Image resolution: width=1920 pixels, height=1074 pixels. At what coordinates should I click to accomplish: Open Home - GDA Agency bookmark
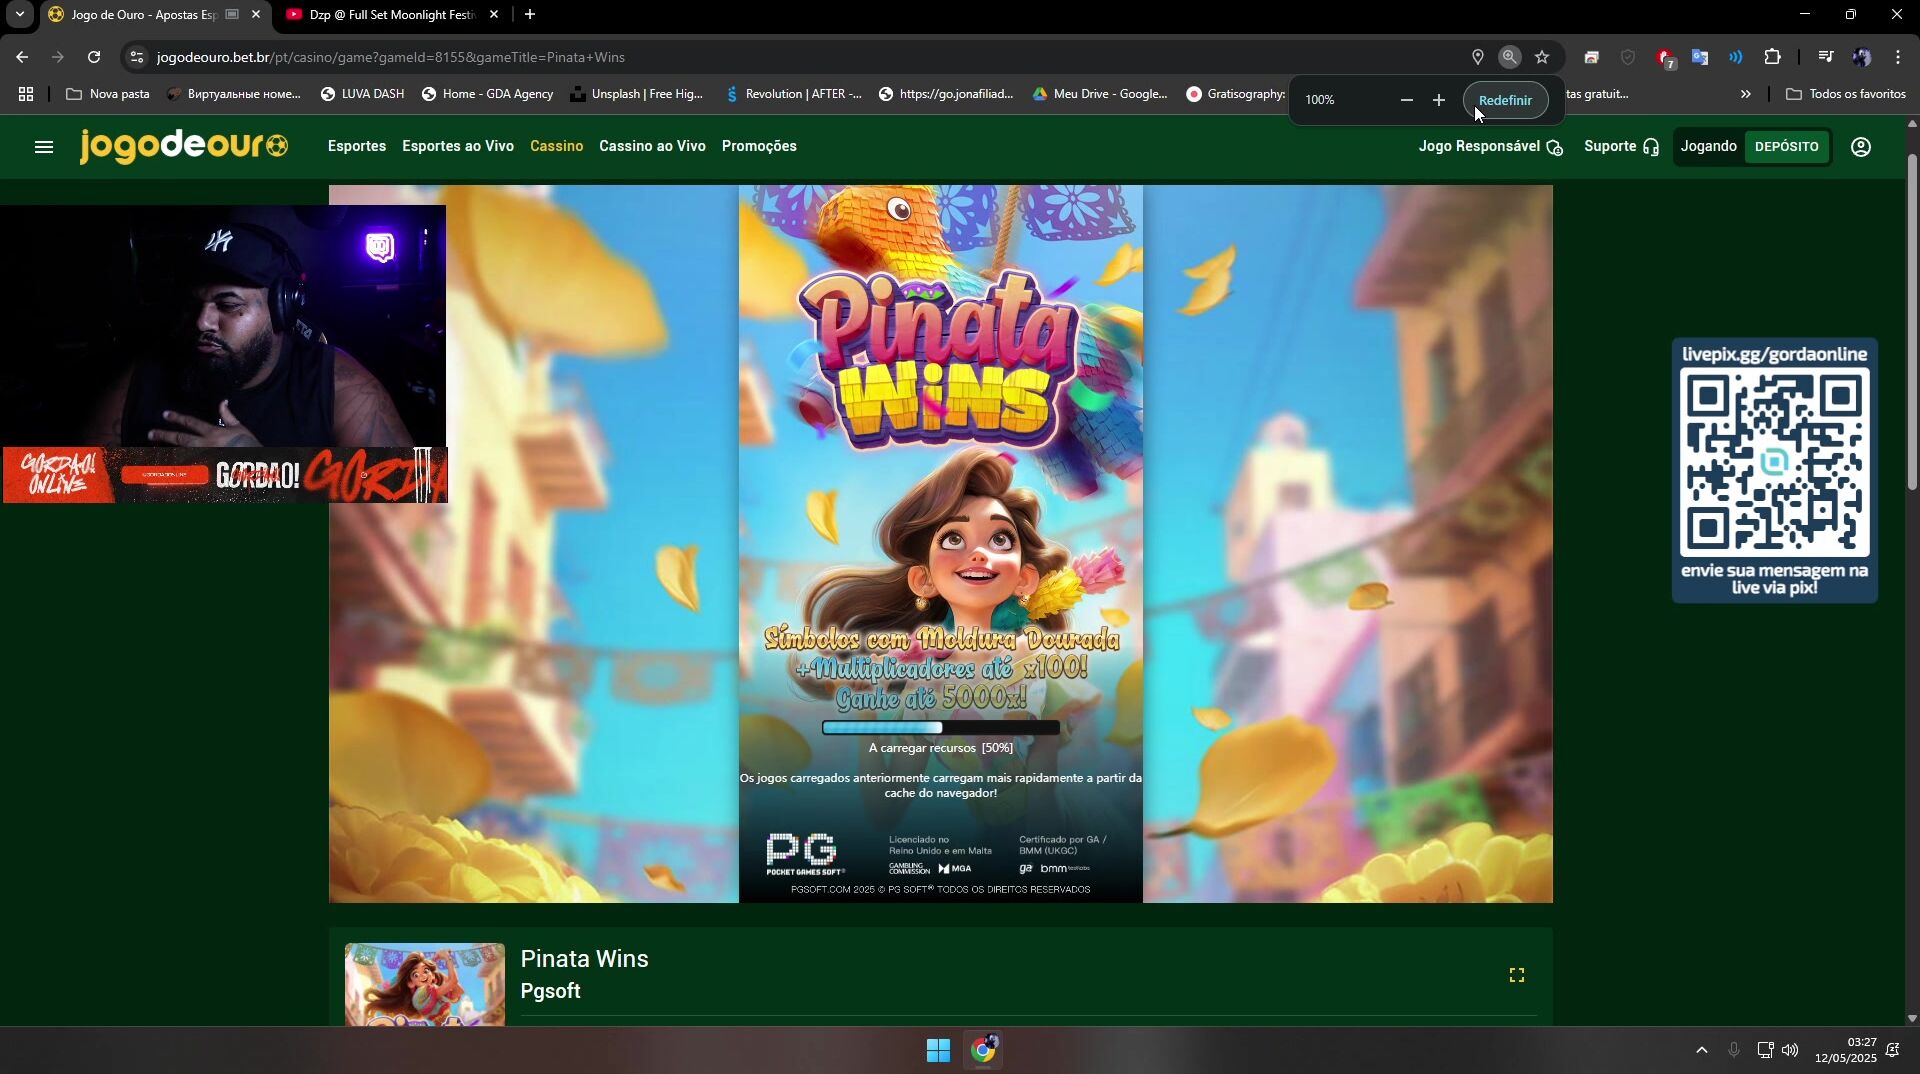tap(487, 94)
